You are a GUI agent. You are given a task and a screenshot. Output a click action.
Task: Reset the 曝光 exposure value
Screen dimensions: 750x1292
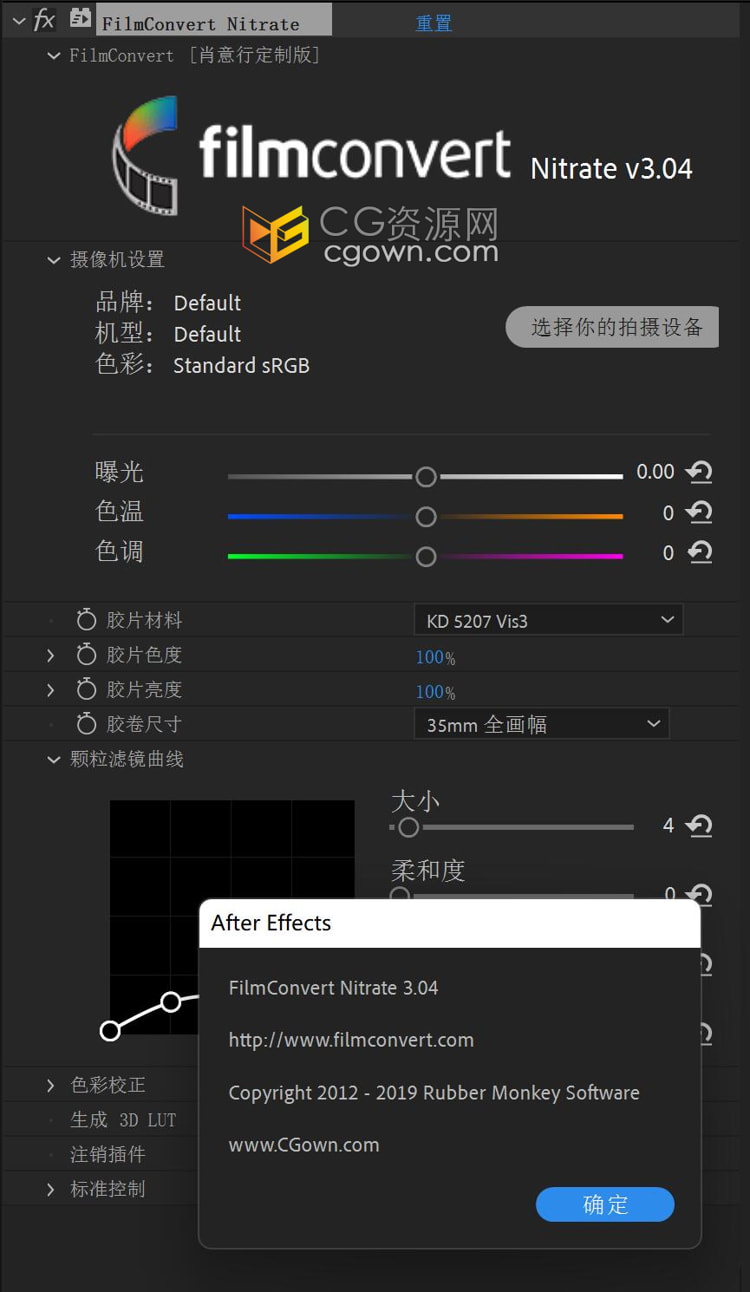point(699,472)
